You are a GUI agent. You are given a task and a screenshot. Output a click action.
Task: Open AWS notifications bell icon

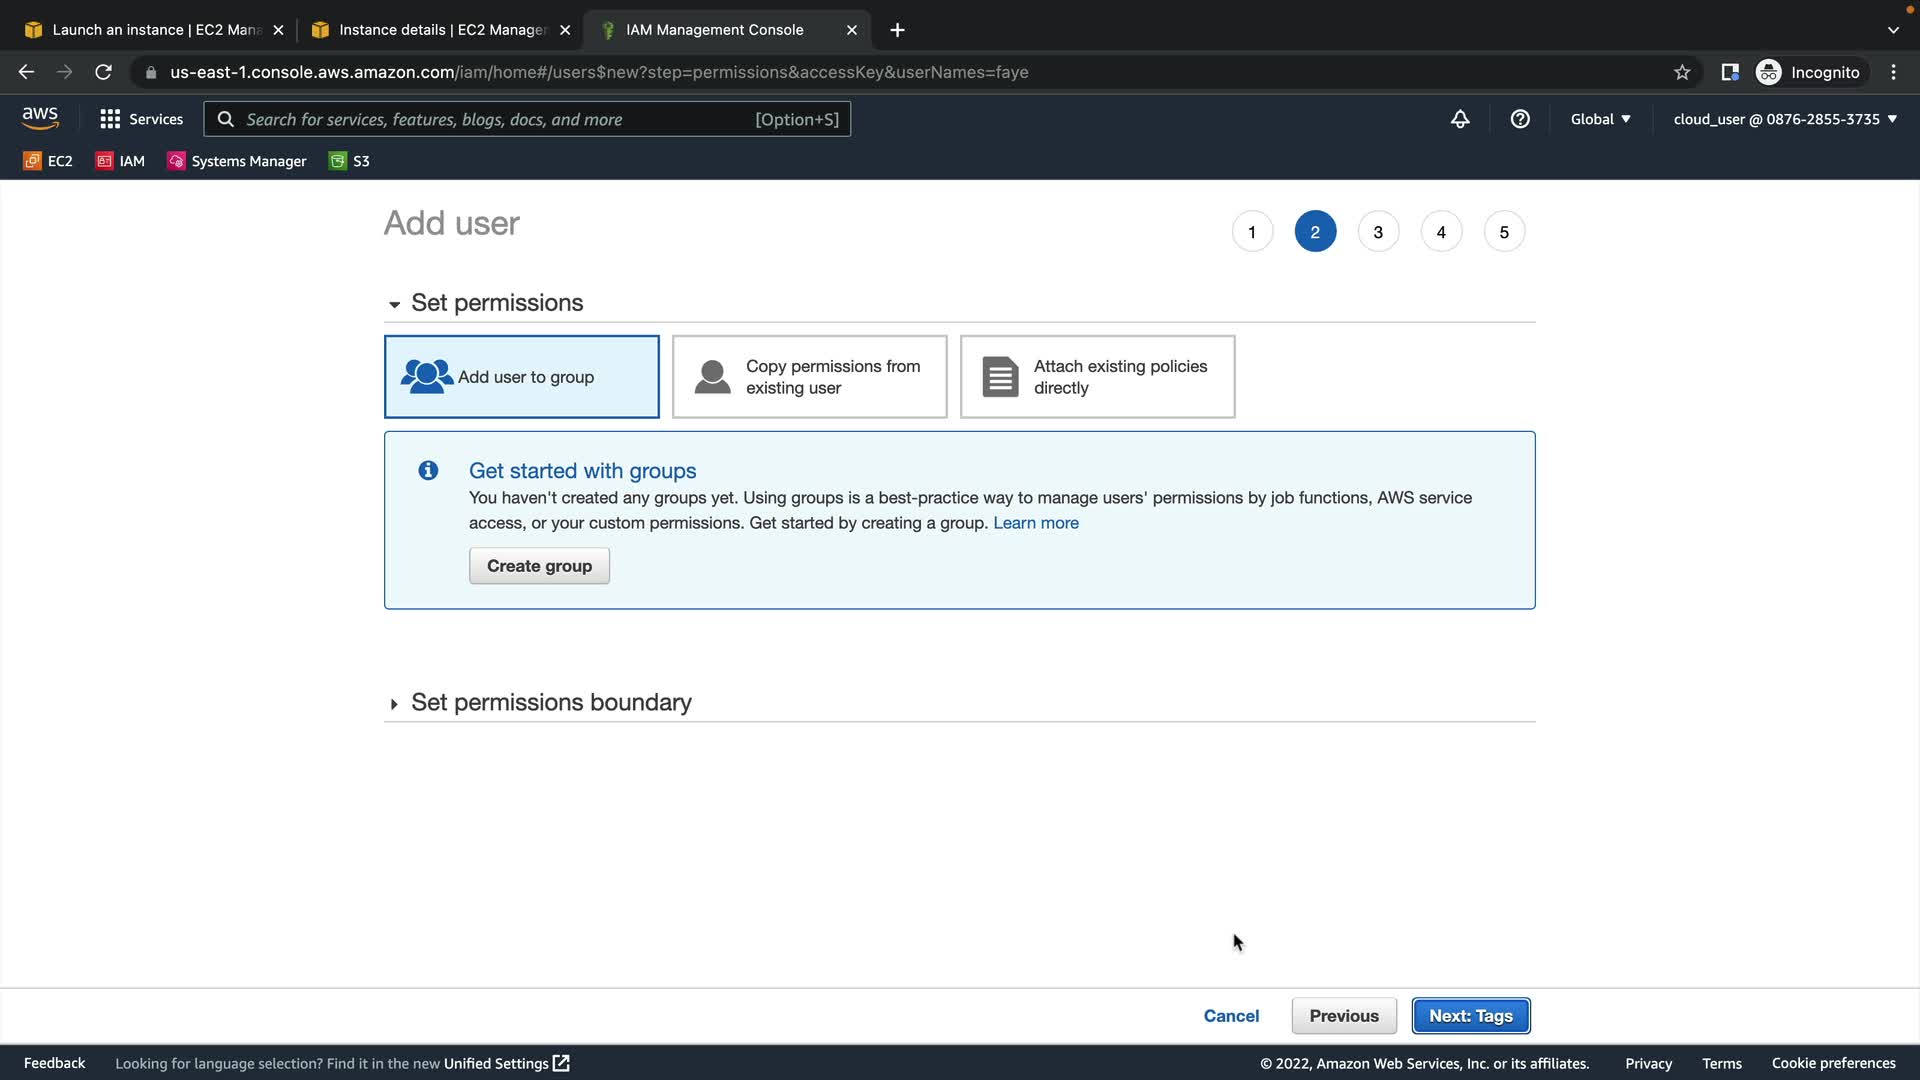click(1460, 119)
